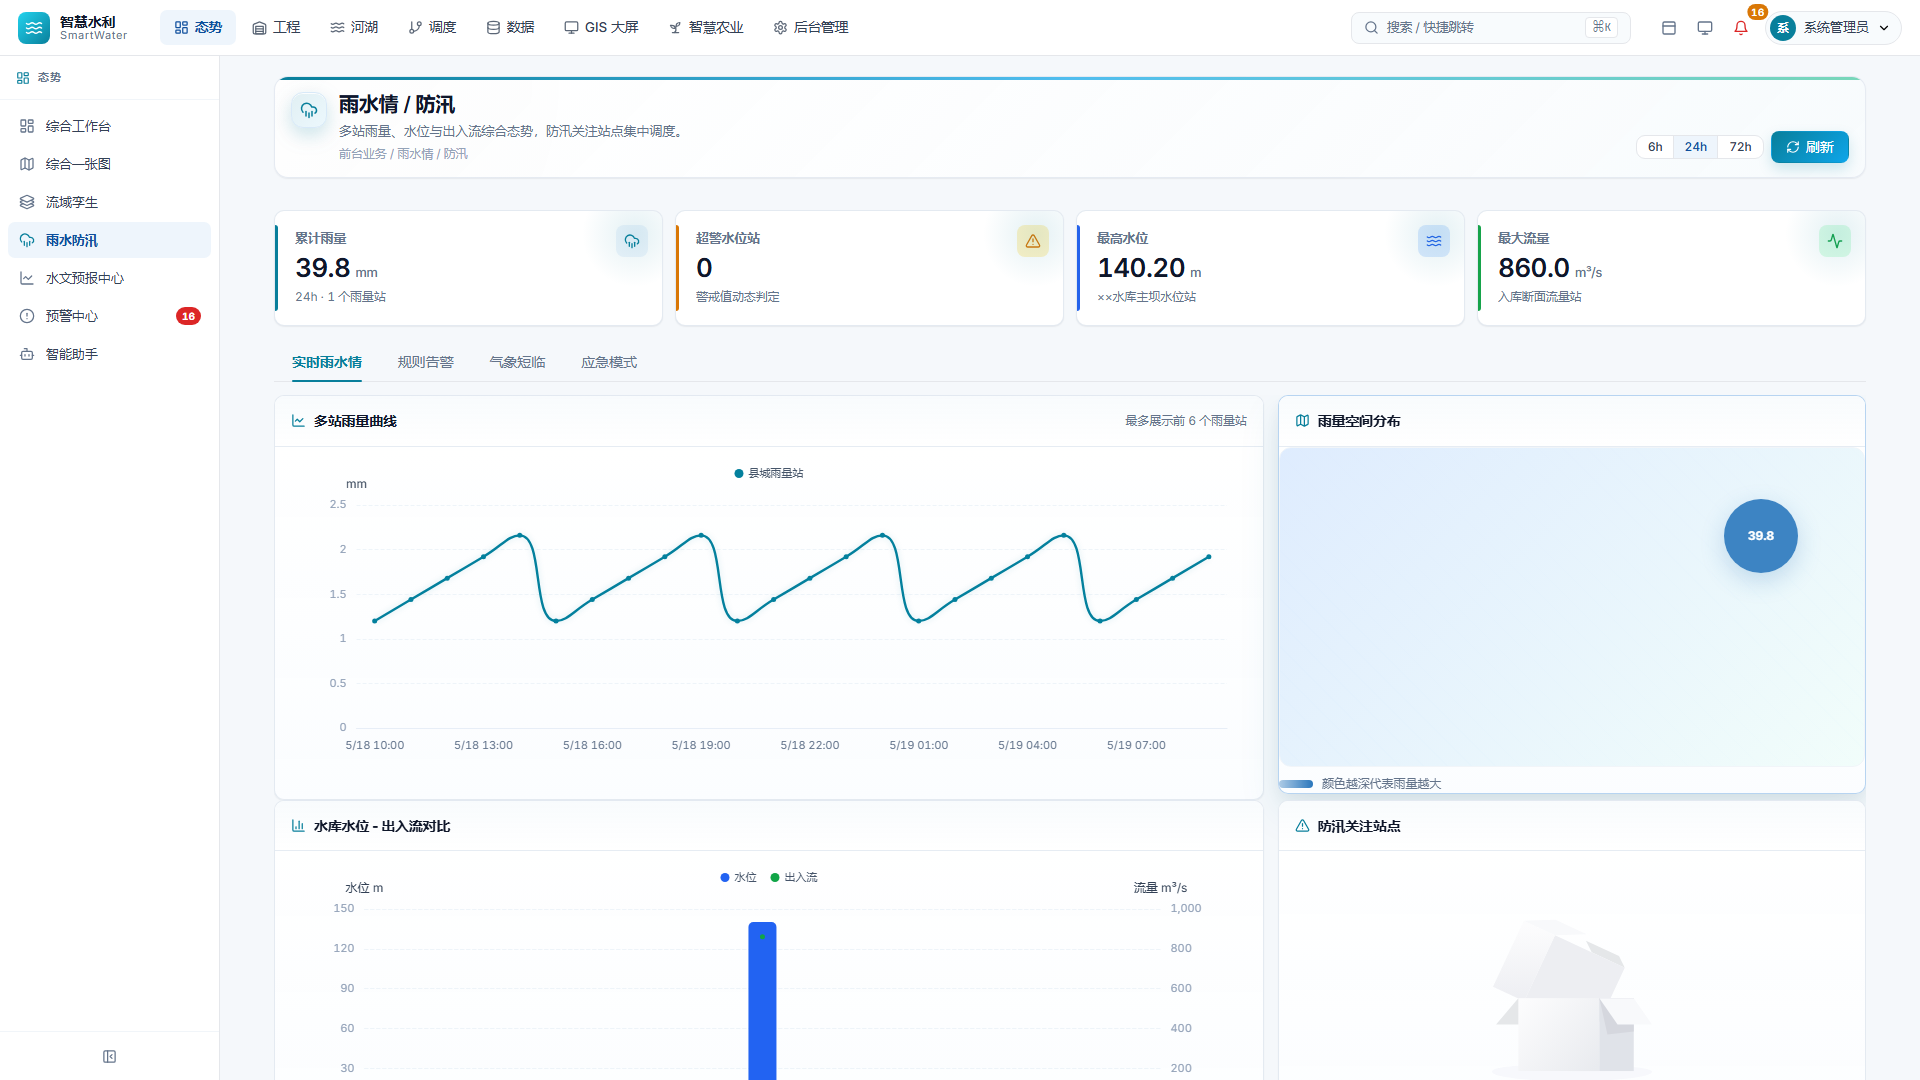
Task: Open 水文预报中心 in the sidebar
Action: pyautogui.click(x=110, y=278)
